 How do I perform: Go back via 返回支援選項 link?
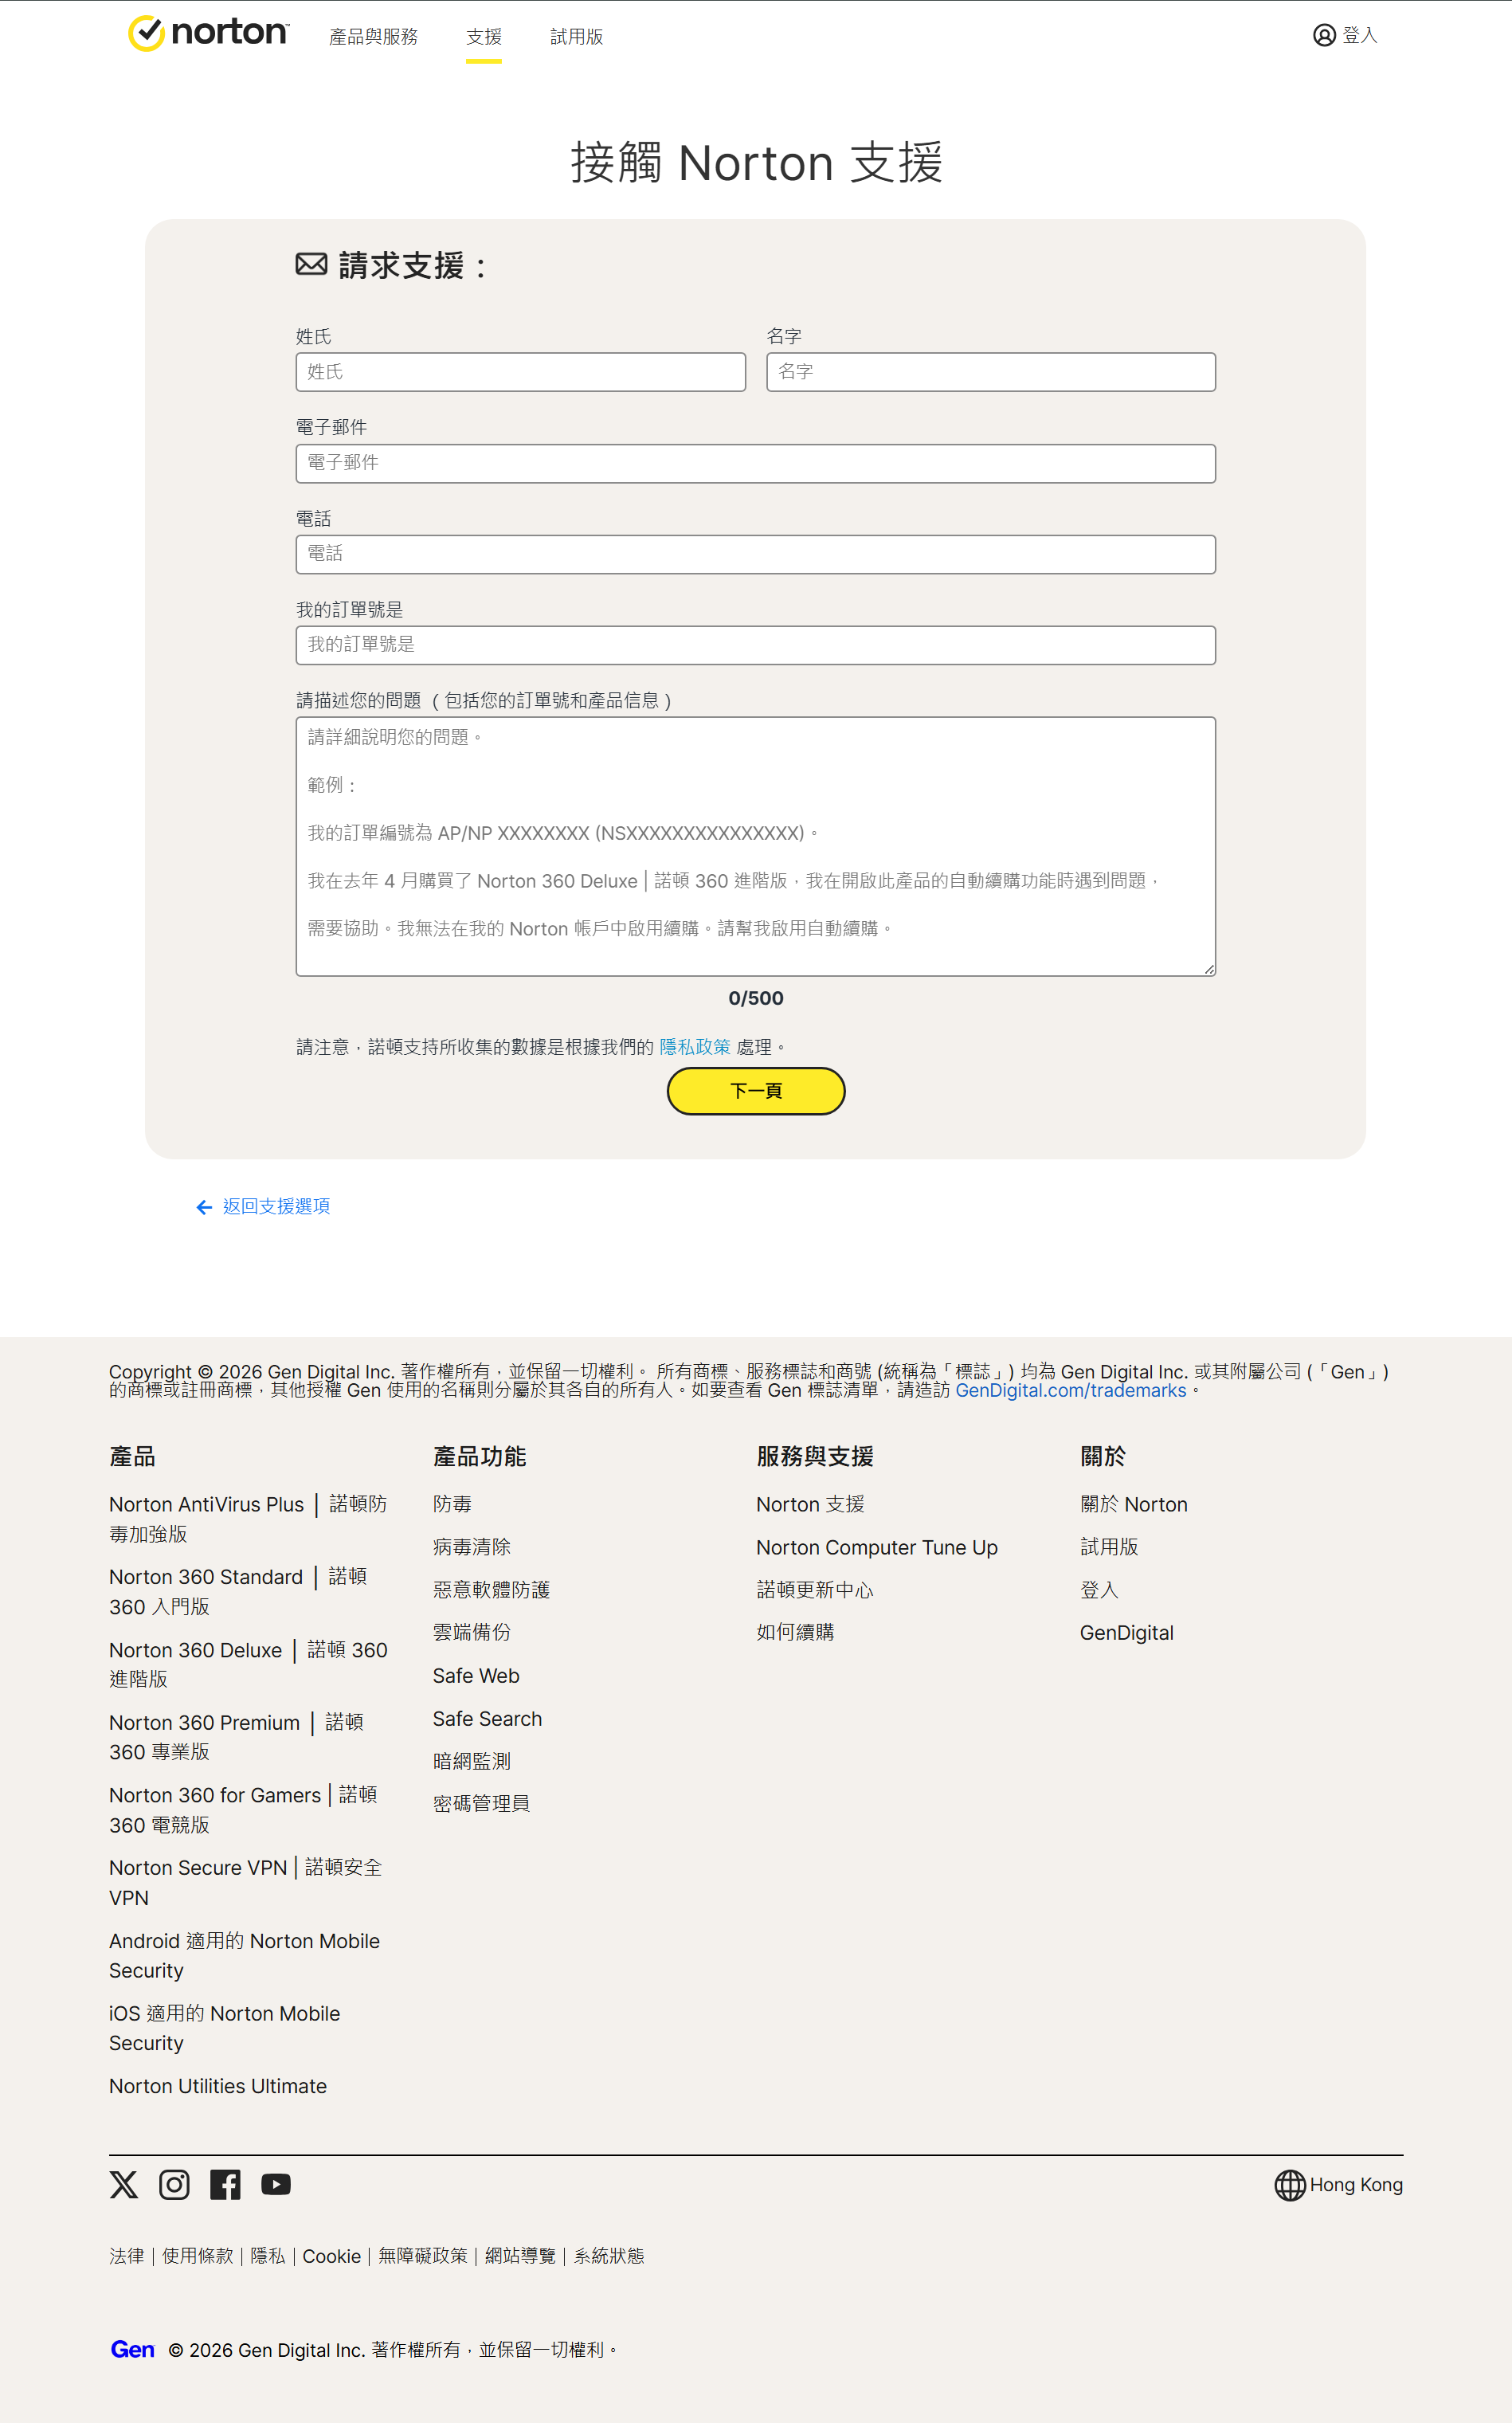(276, 1206)
